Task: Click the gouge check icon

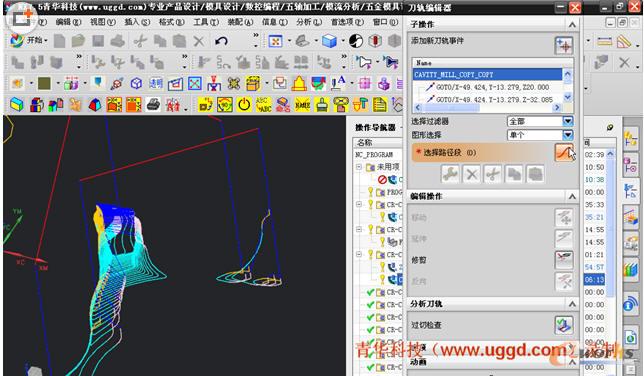Action: click(x=564, y=325)
